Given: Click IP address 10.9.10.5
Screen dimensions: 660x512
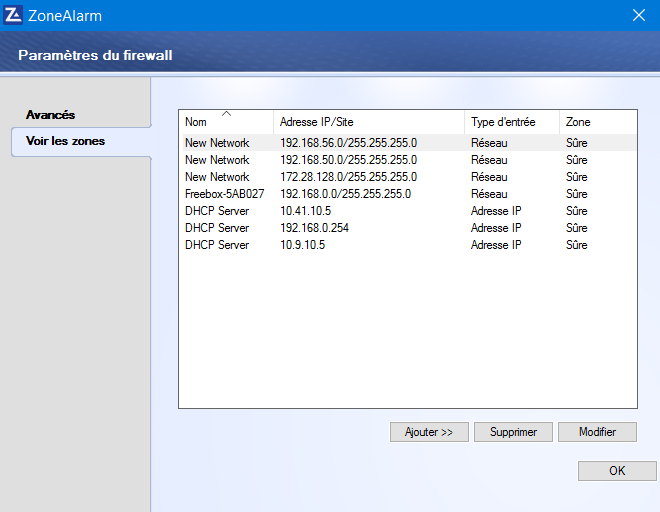Looking at the screenshot, I should [x=303, y=245].
